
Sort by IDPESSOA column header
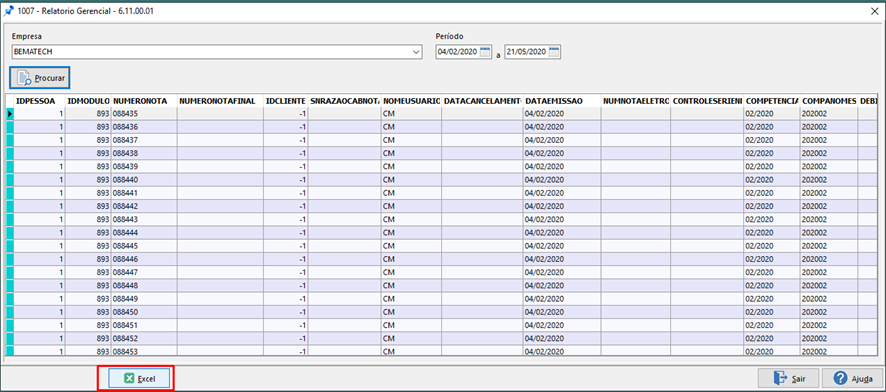40,101
